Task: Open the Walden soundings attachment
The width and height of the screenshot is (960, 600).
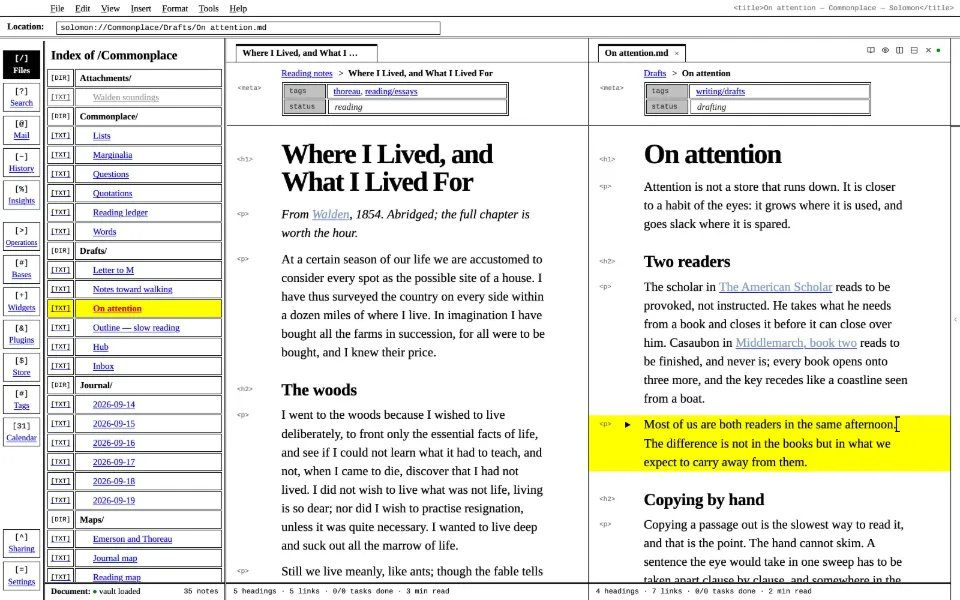Action: tap(126, 97)
